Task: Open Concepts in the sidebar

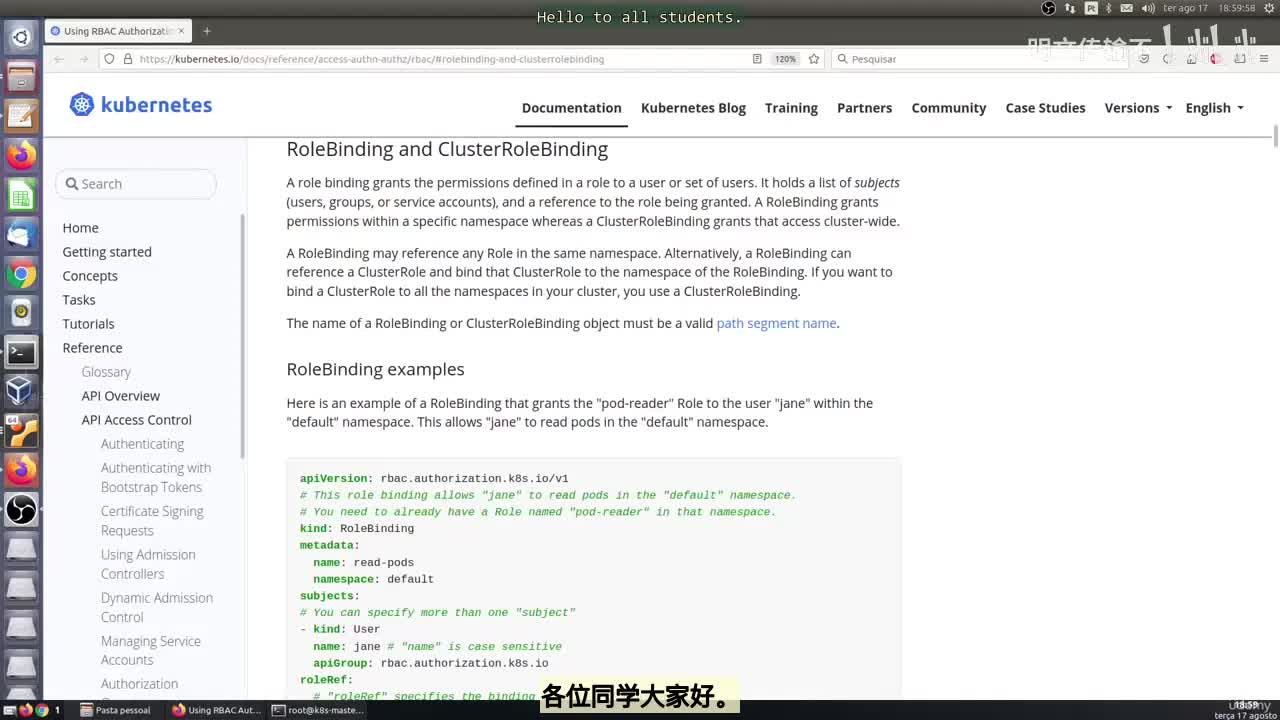Action: pos(90,276)
